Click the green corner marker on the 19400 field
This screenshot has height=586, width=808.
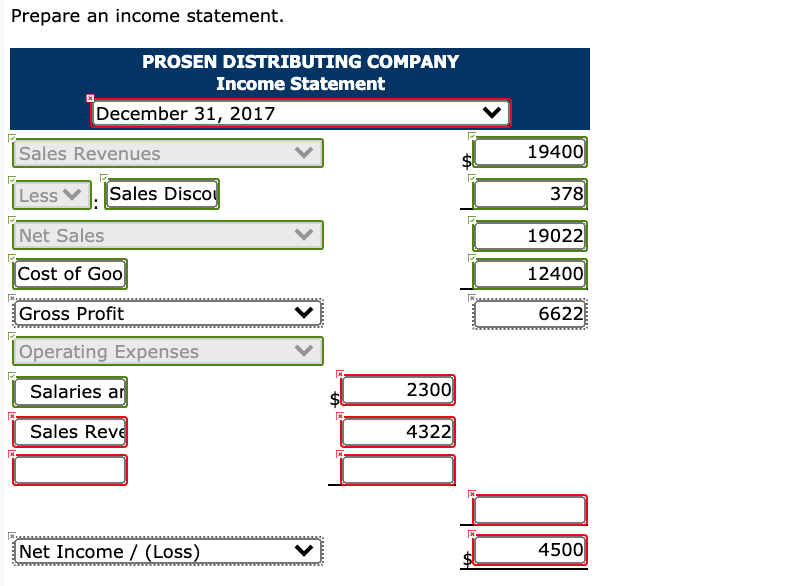pos(473,138)
